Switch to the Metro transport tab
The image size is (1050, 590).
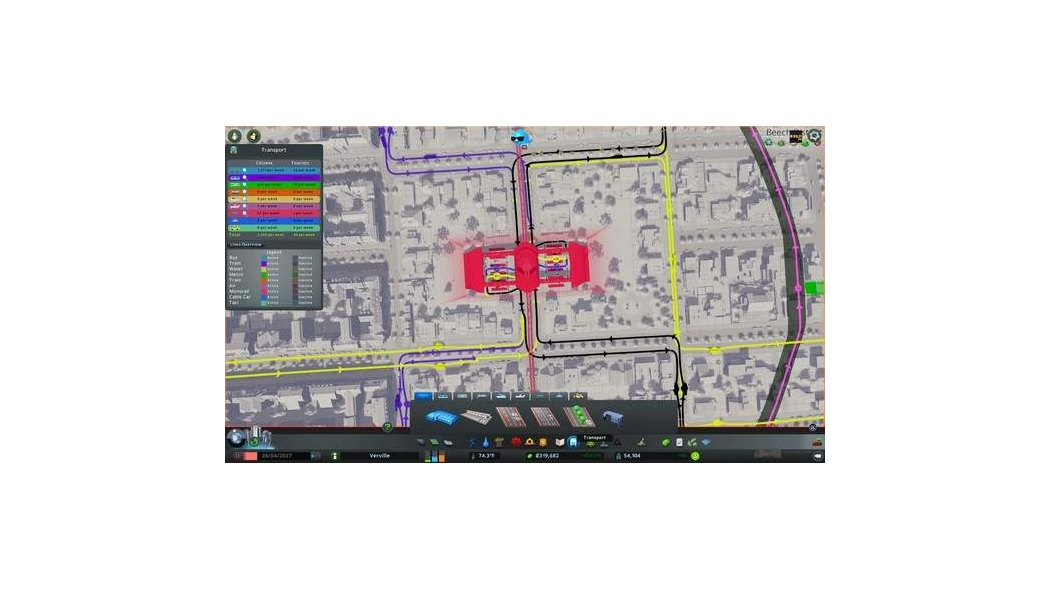pyautogui.click(x=462, y=395)
